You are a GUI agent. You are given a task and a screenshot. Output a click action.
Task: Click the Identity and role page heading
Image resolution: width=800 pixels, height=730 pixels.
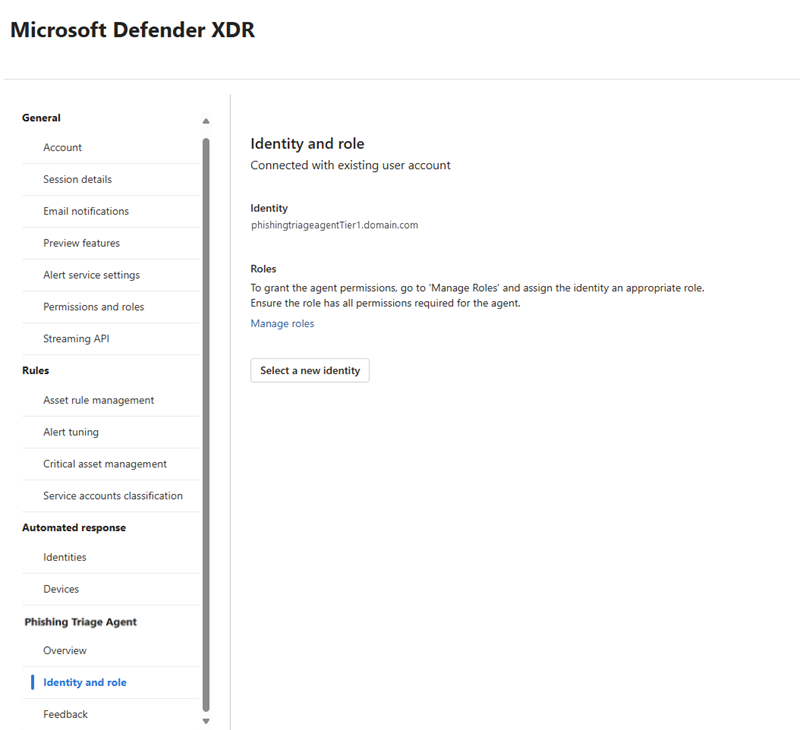tap(307, 144)
